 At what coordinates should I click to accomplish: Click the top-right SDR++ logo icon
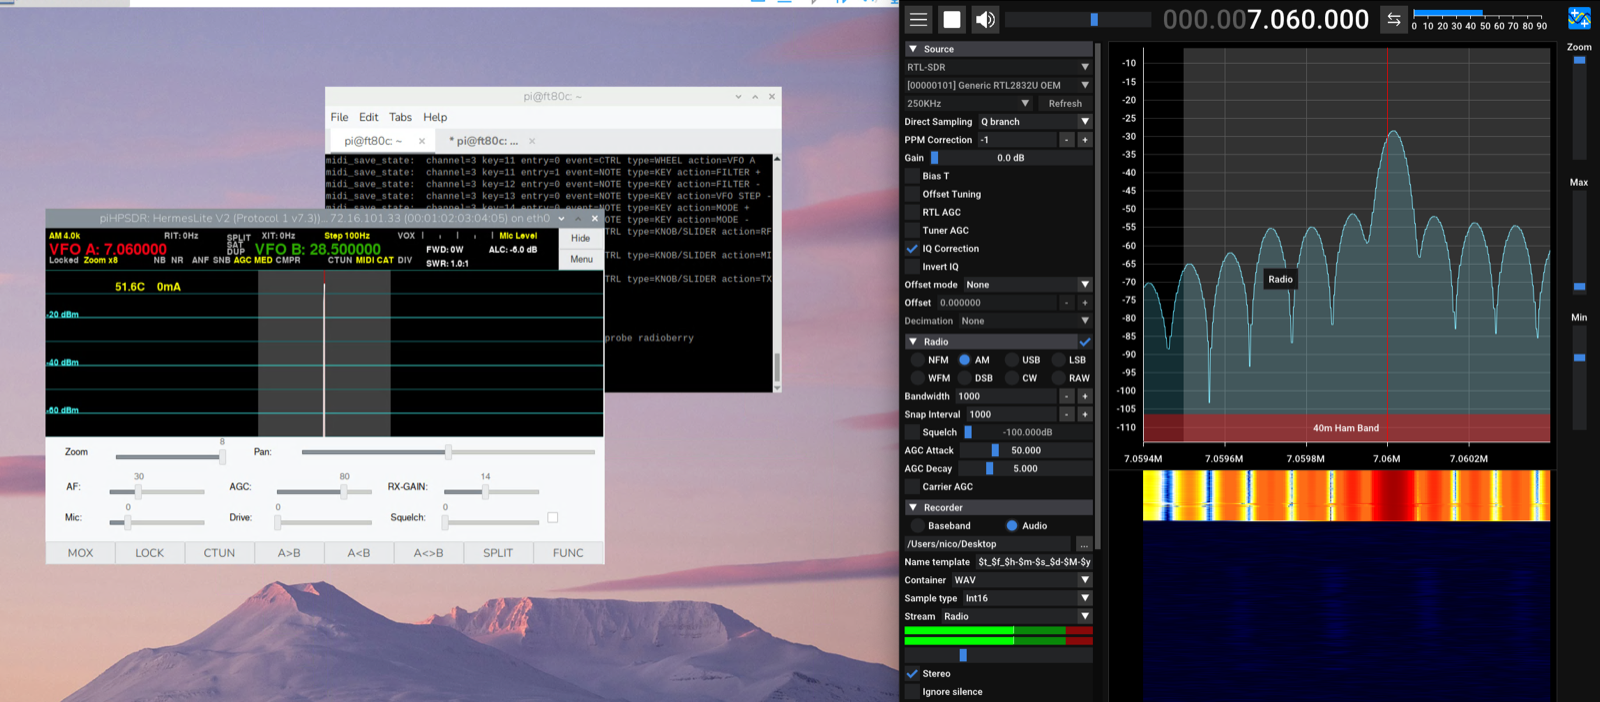[x=1579, y=18]
